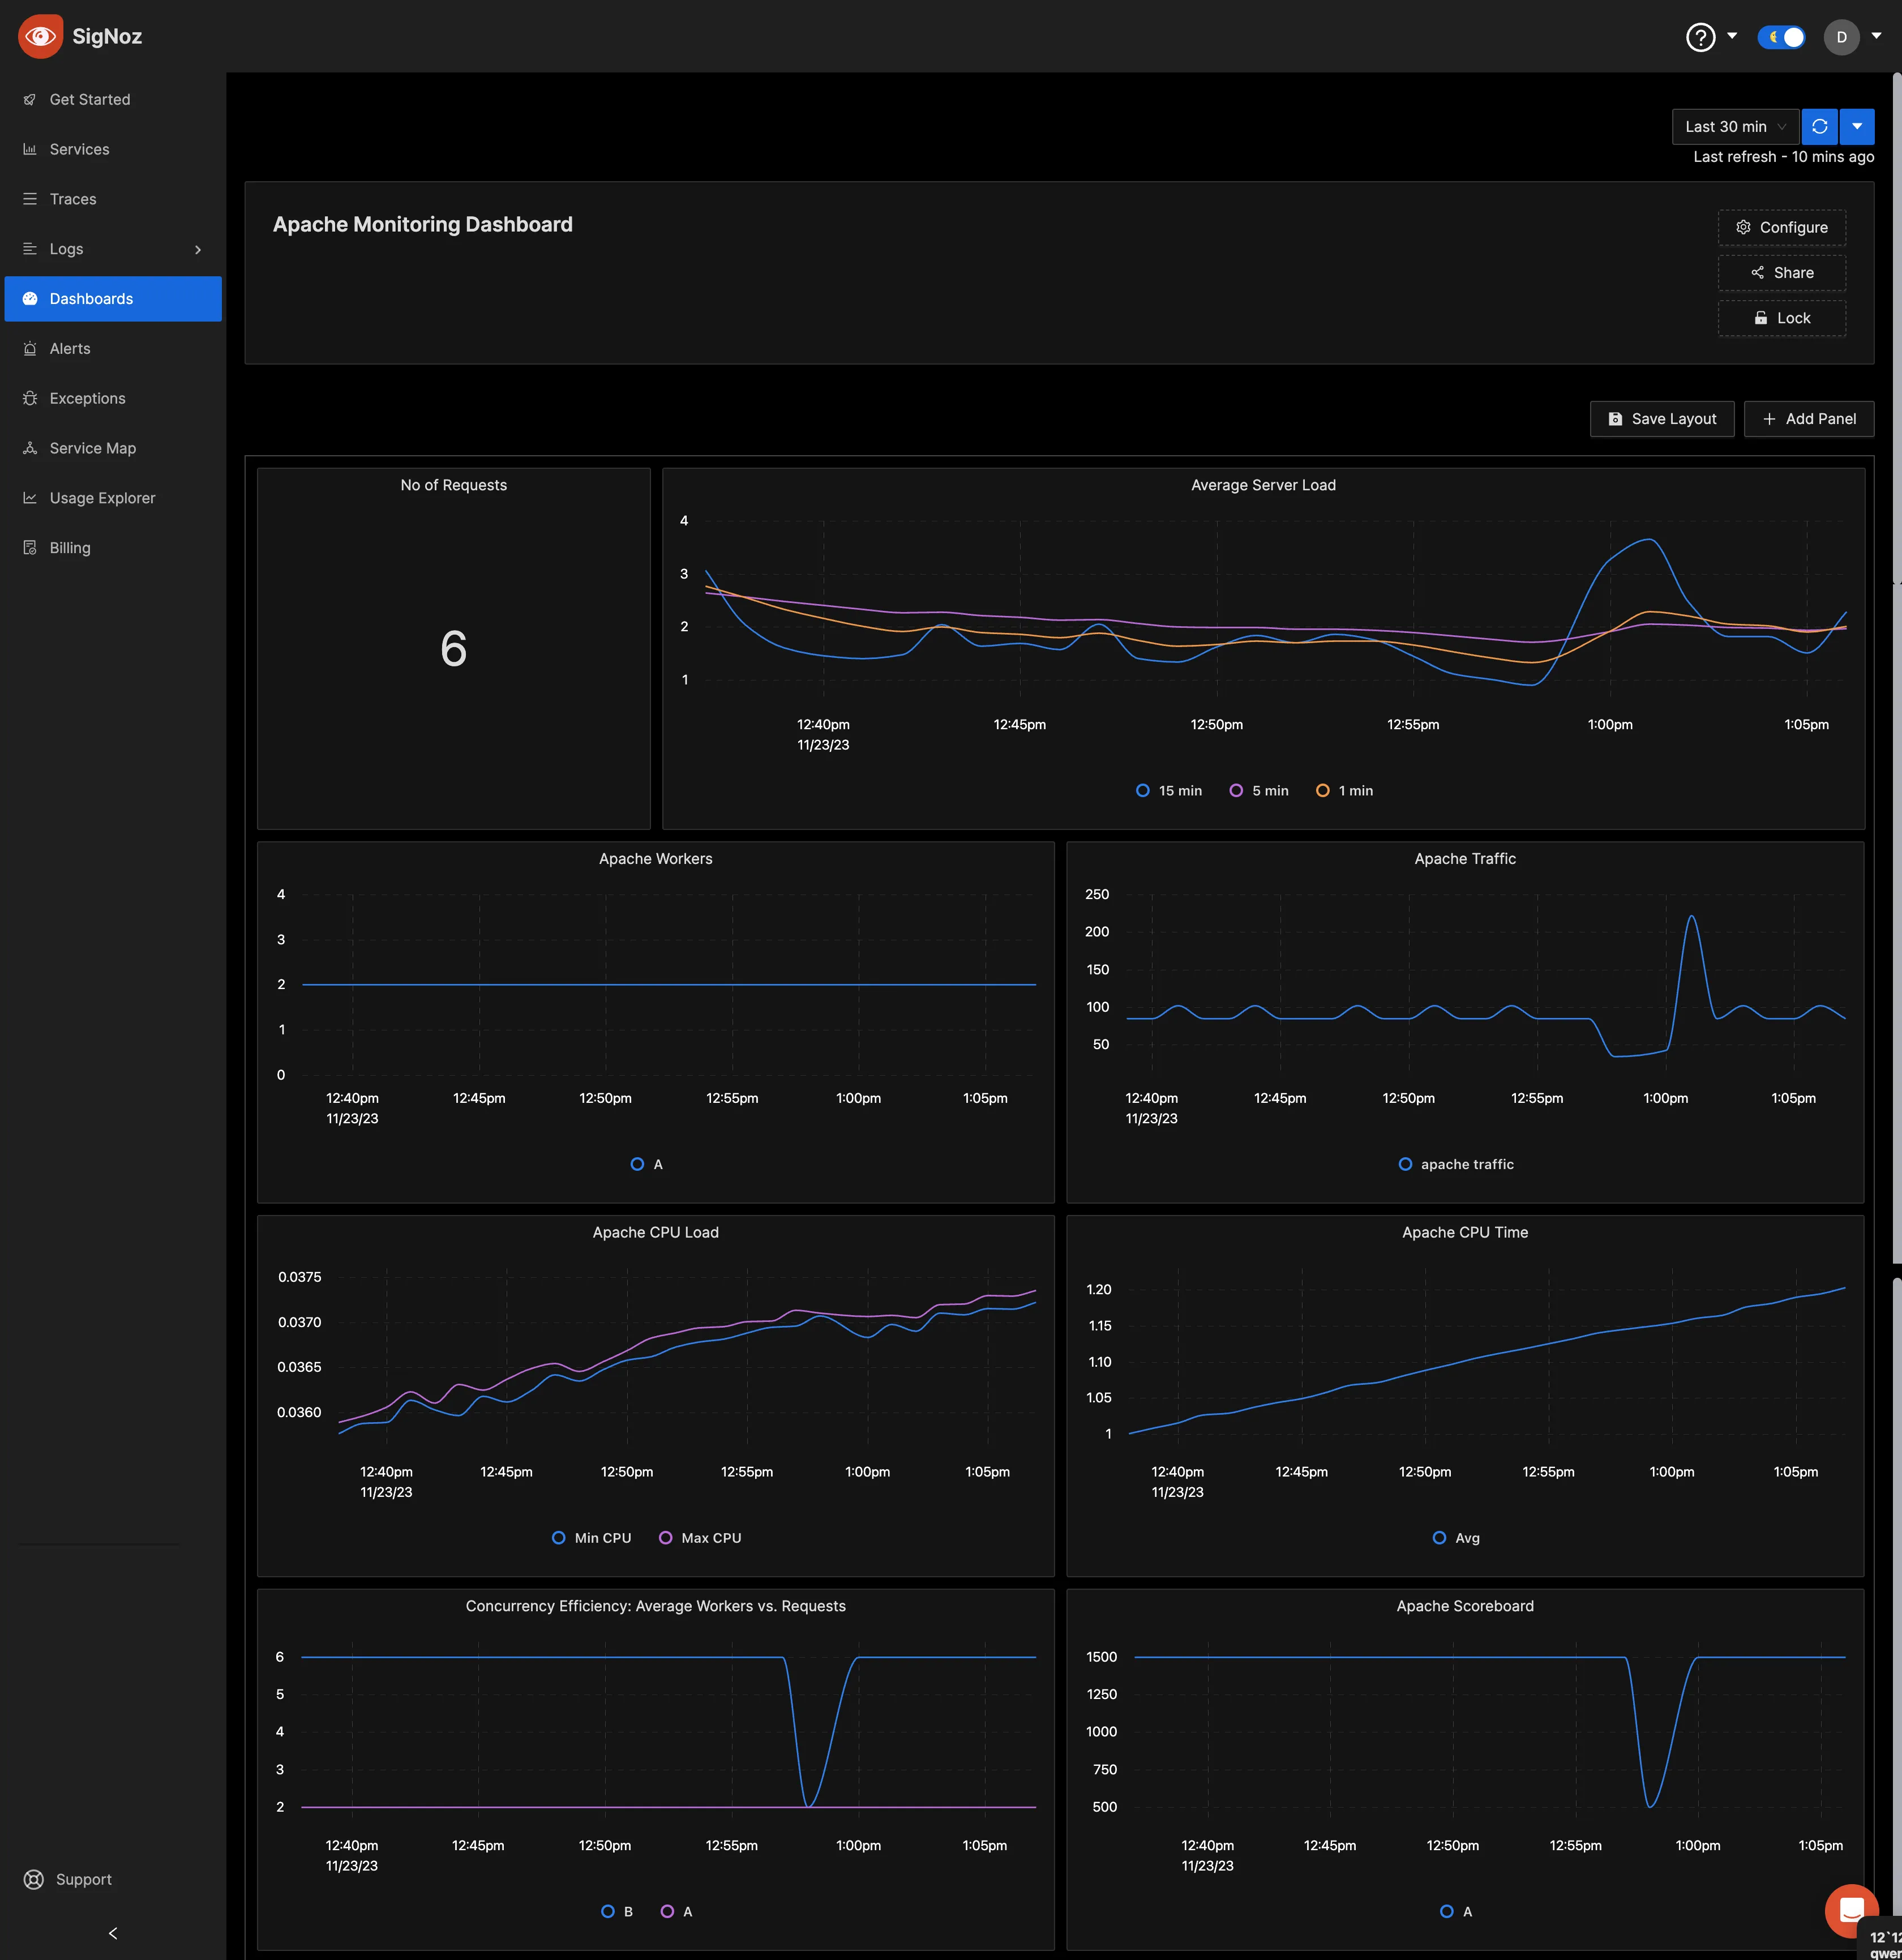The image size is (1902, 1960).
Task: Open Services in the sidebar
Action: pyautogui.click(x=113, y=150)
